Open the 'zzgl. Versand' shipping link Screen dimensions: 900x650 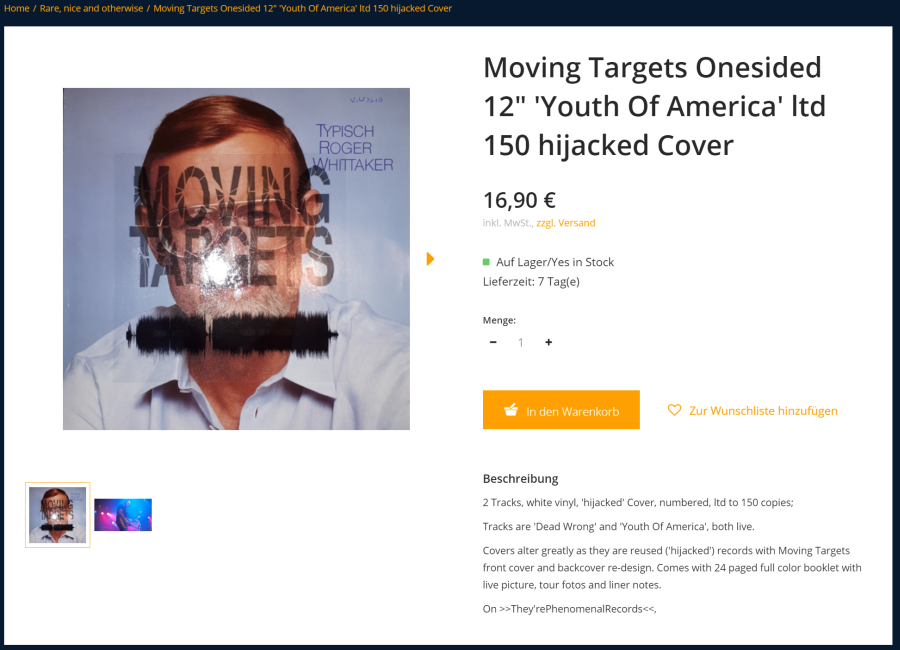pyautogui.click(x=566, y=223)
